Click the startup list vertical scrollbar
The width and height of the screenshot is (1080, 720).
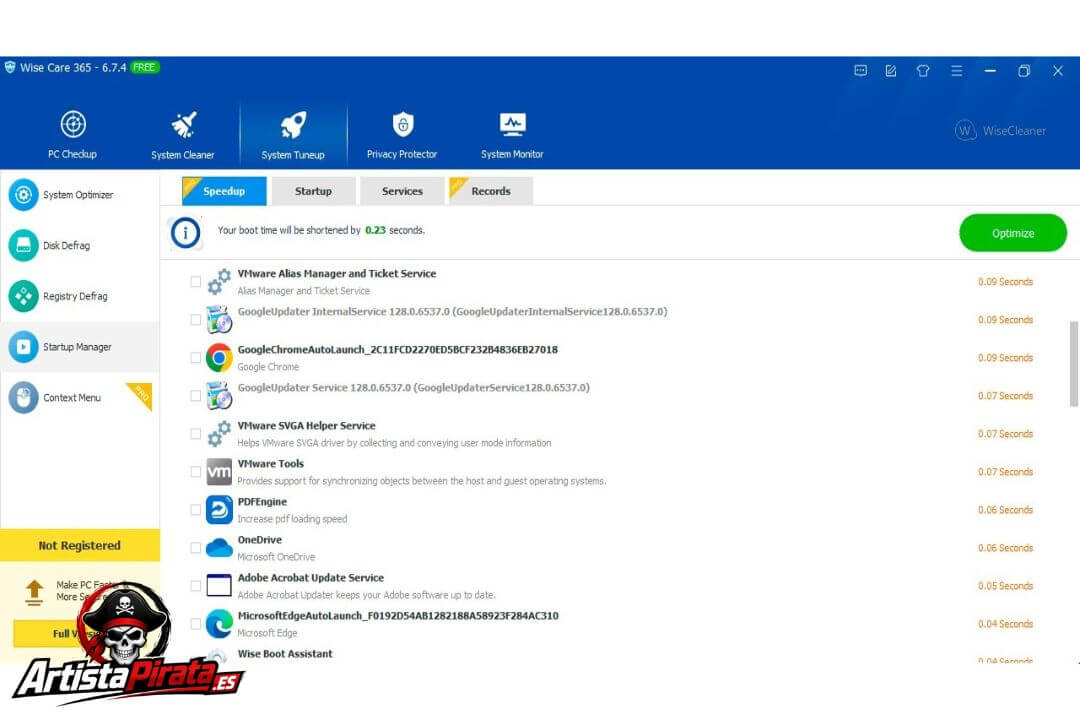click(x=1073, y=363)
